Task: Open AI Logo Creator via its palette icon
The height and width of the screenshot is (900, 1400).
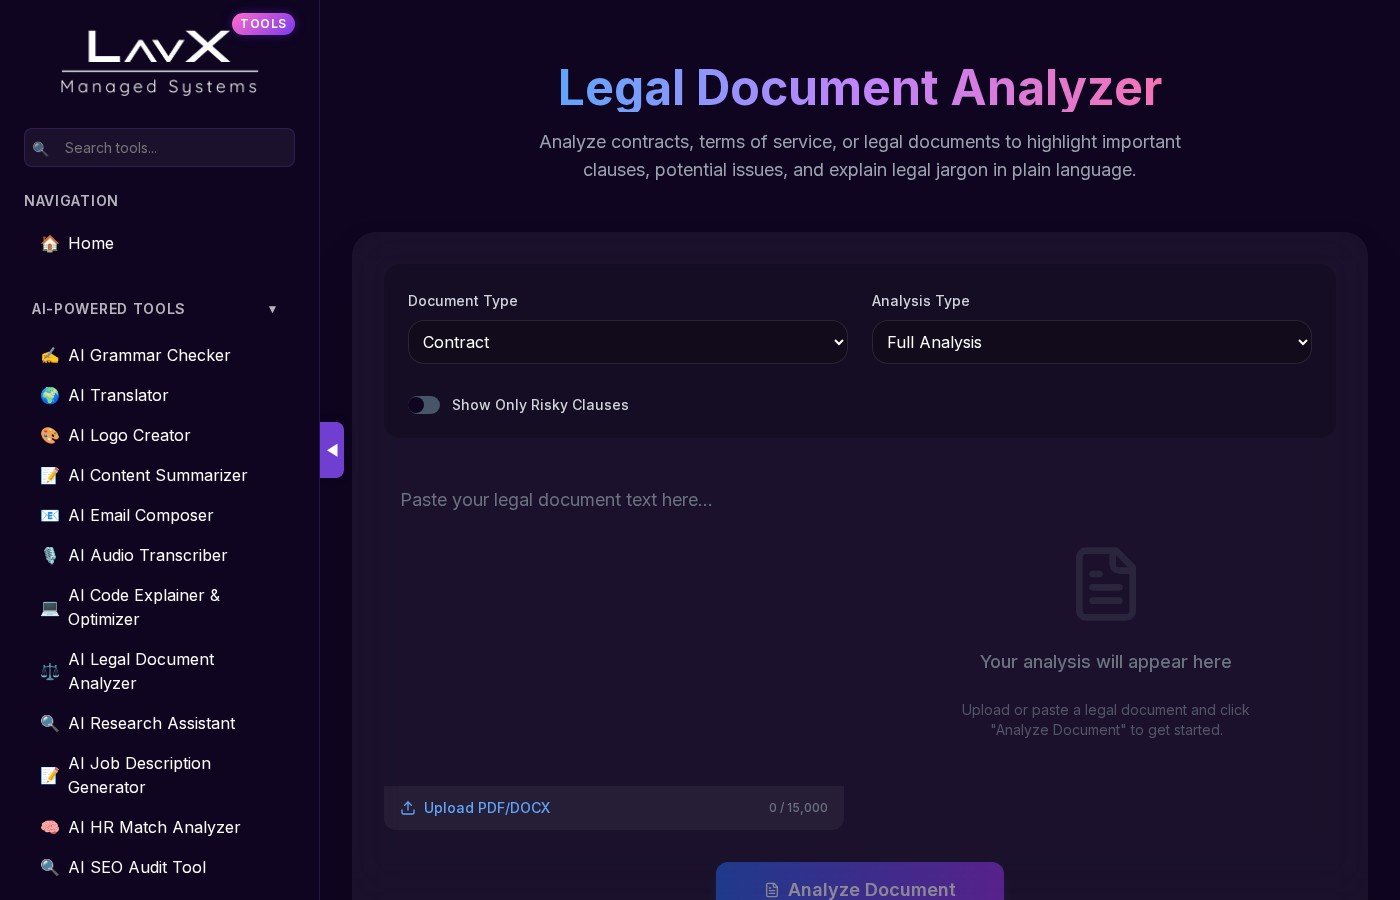Action: 50,435
